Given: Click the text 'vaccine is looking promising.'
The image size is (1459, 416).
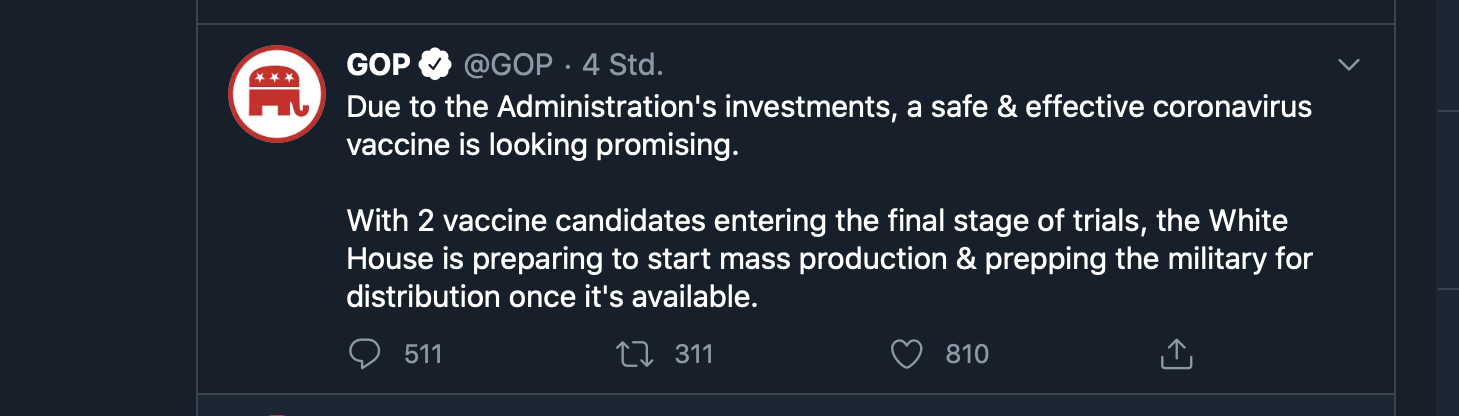Looking at the screenshot, I should click(x=542, y=145).
